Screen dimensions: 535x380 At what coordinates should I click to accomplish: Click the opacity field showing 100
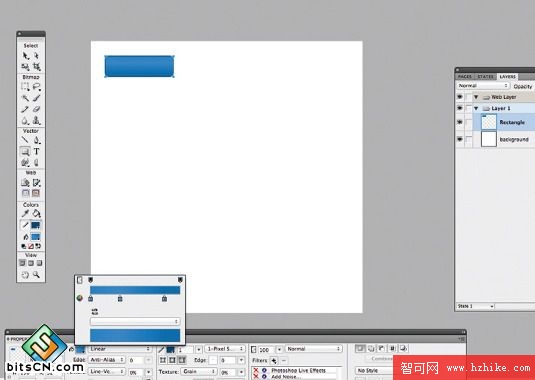[x=265, y=349]
